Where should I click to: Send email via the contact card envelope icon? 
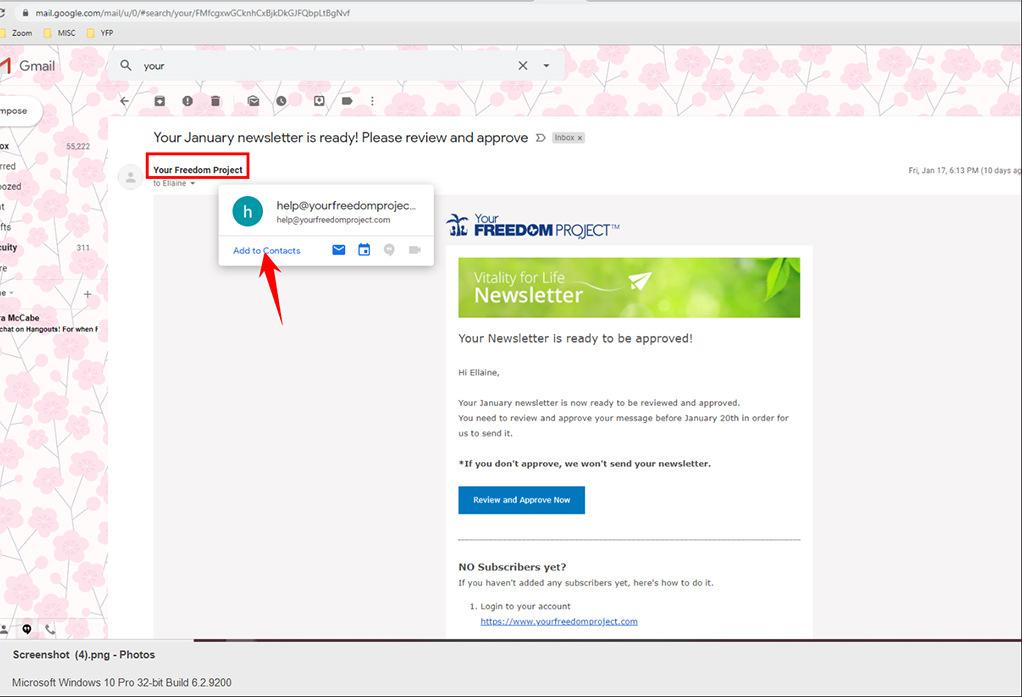[338, 250]
